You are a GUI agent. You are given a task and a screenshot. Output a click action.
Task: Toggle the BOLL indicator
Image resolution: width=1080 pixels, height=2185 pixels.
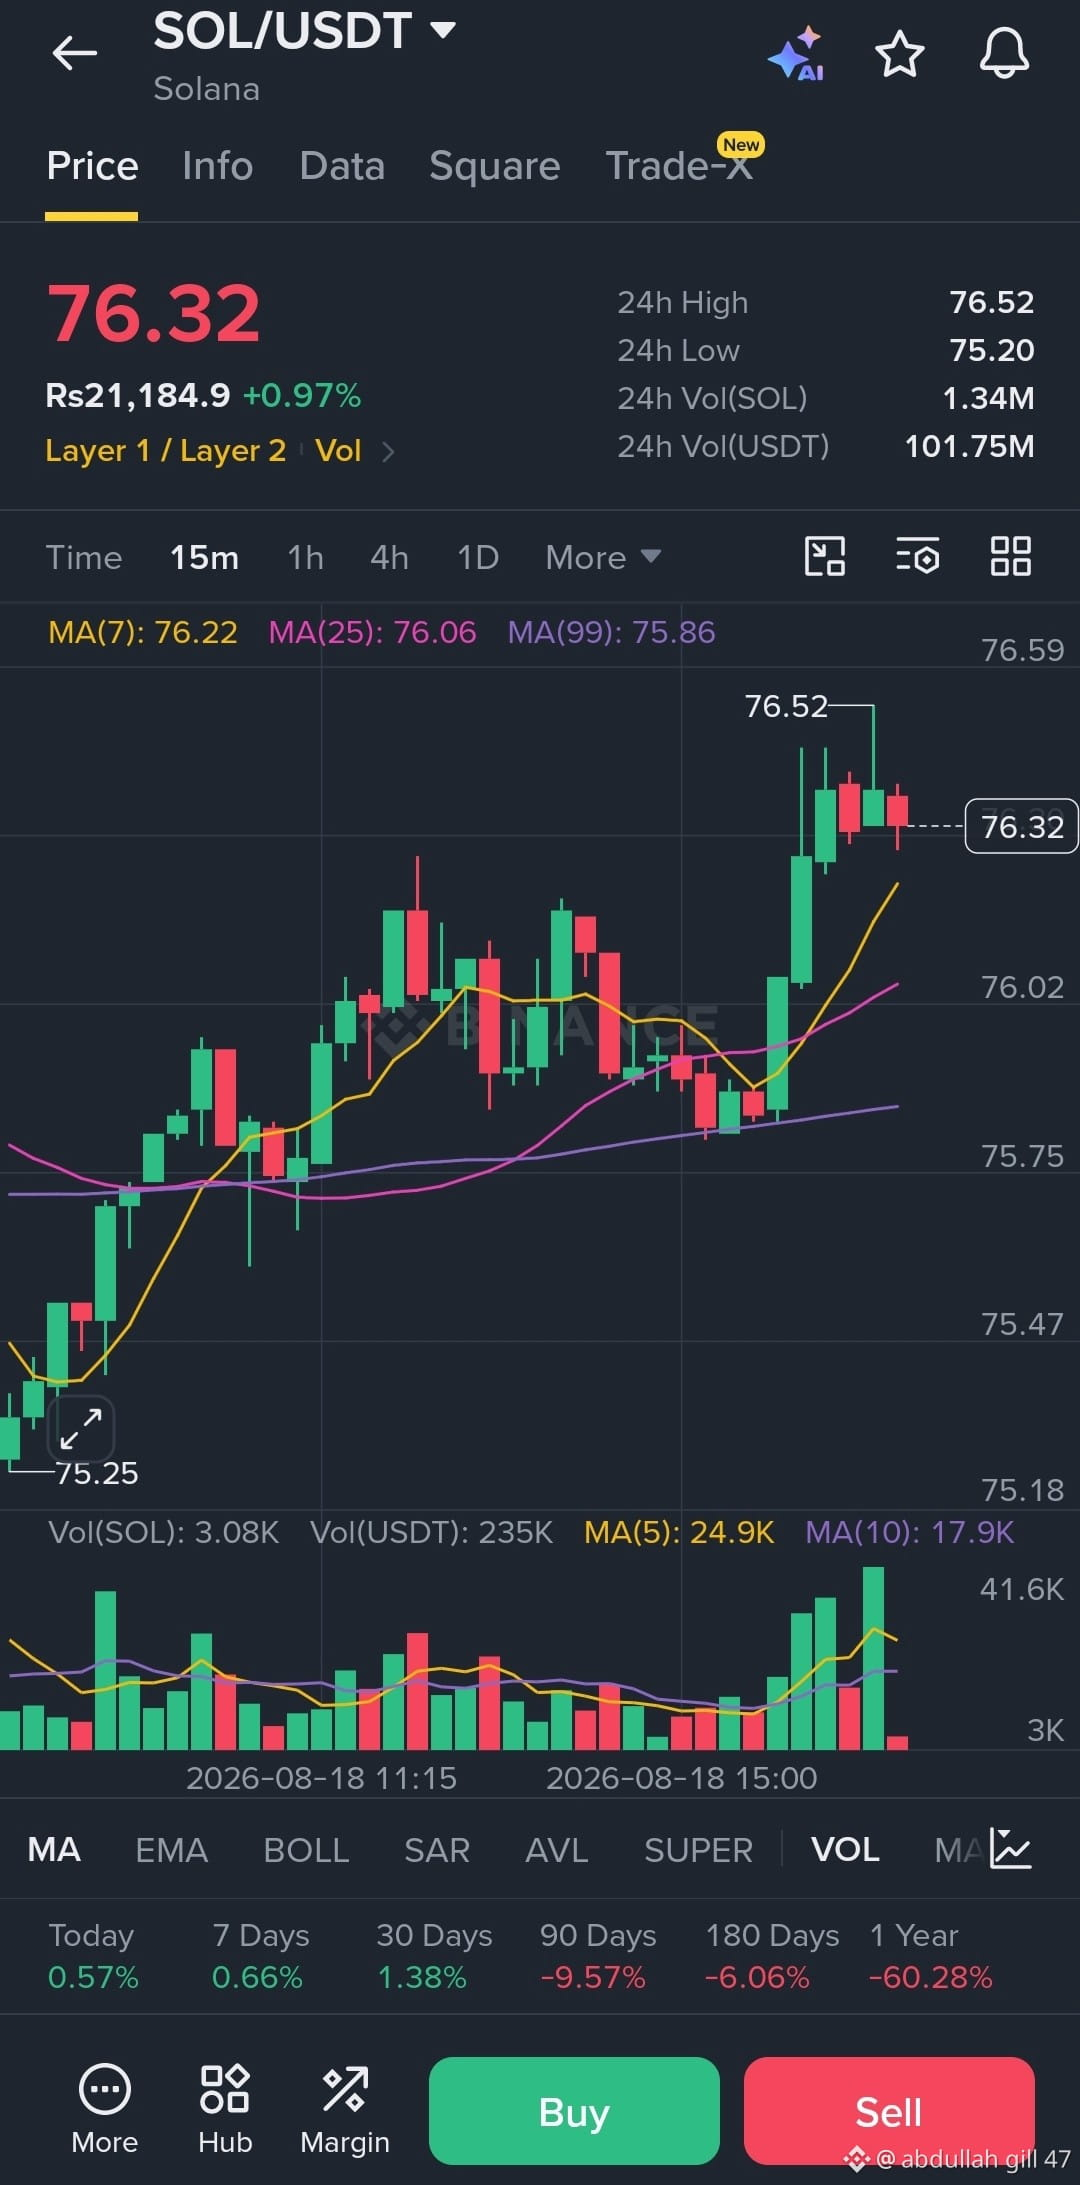click(x=306, y=1849)
